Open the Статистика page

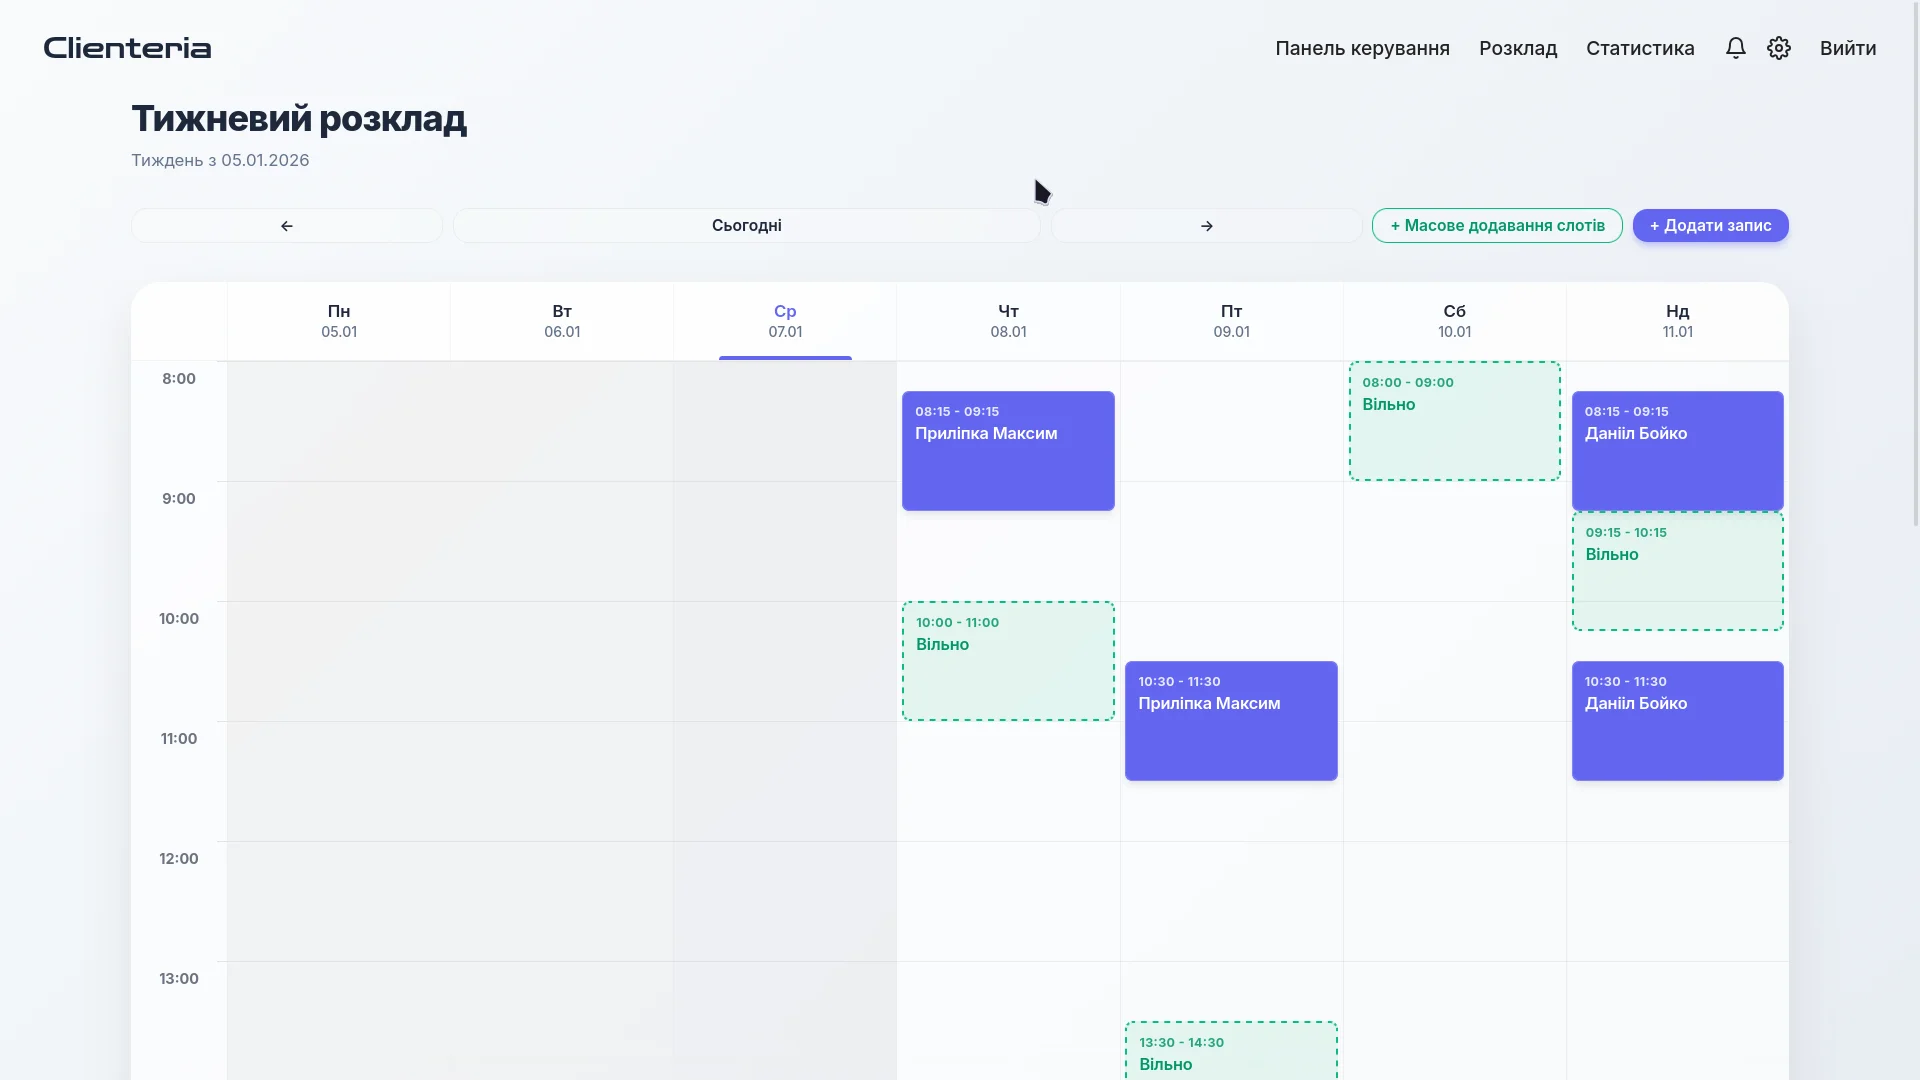point(1640,48)
